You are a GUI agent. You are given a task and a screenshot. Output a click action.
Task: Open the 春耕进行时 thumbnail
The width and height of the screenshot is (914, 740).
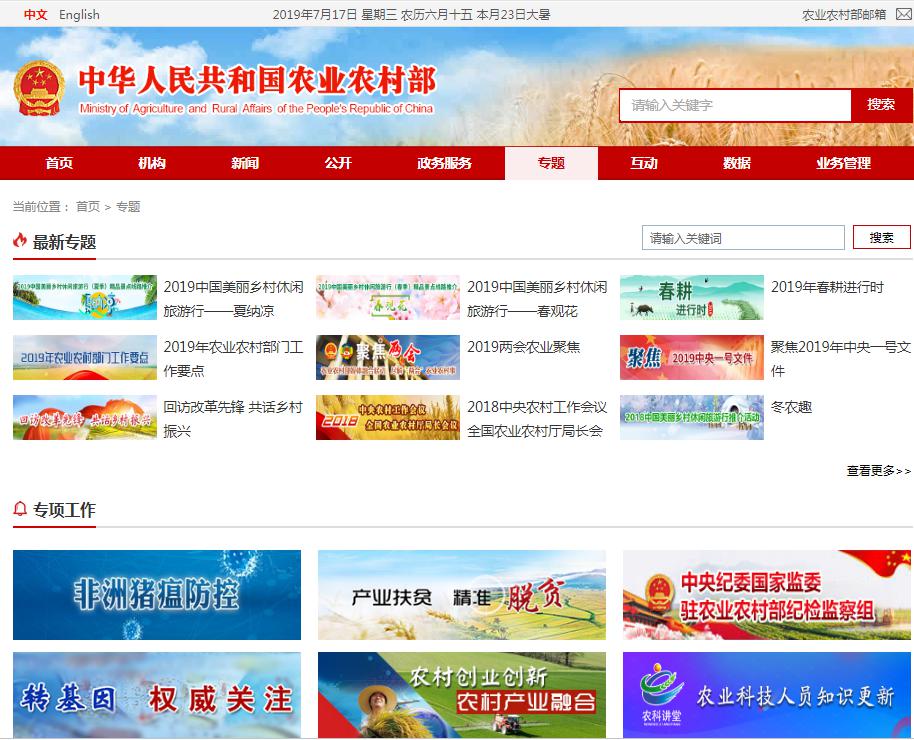(692, 297)
